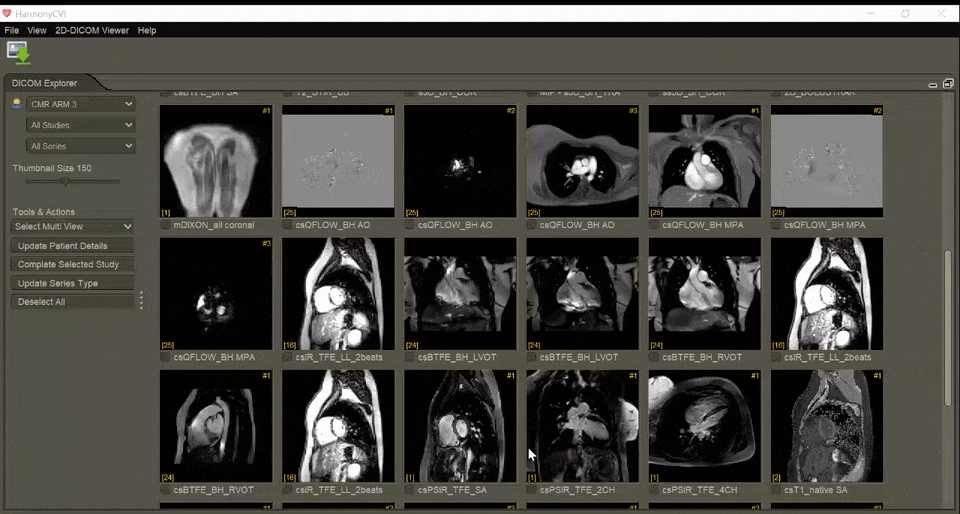Click the Thumbnail Size slider handle
960x514 pixels.
[x=65, y=181]
